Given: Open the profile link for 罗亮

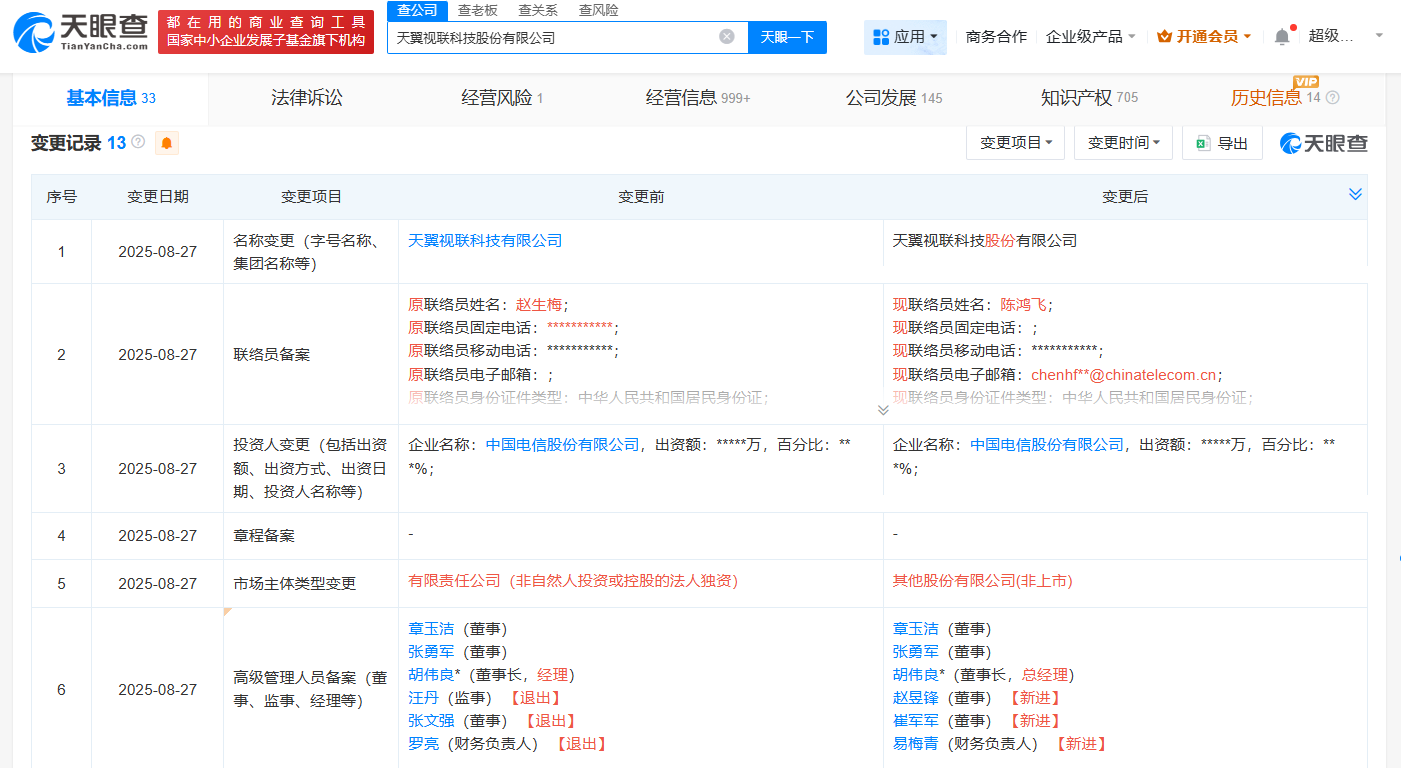Looking at the screenshot, I should (x=423, y=744).
